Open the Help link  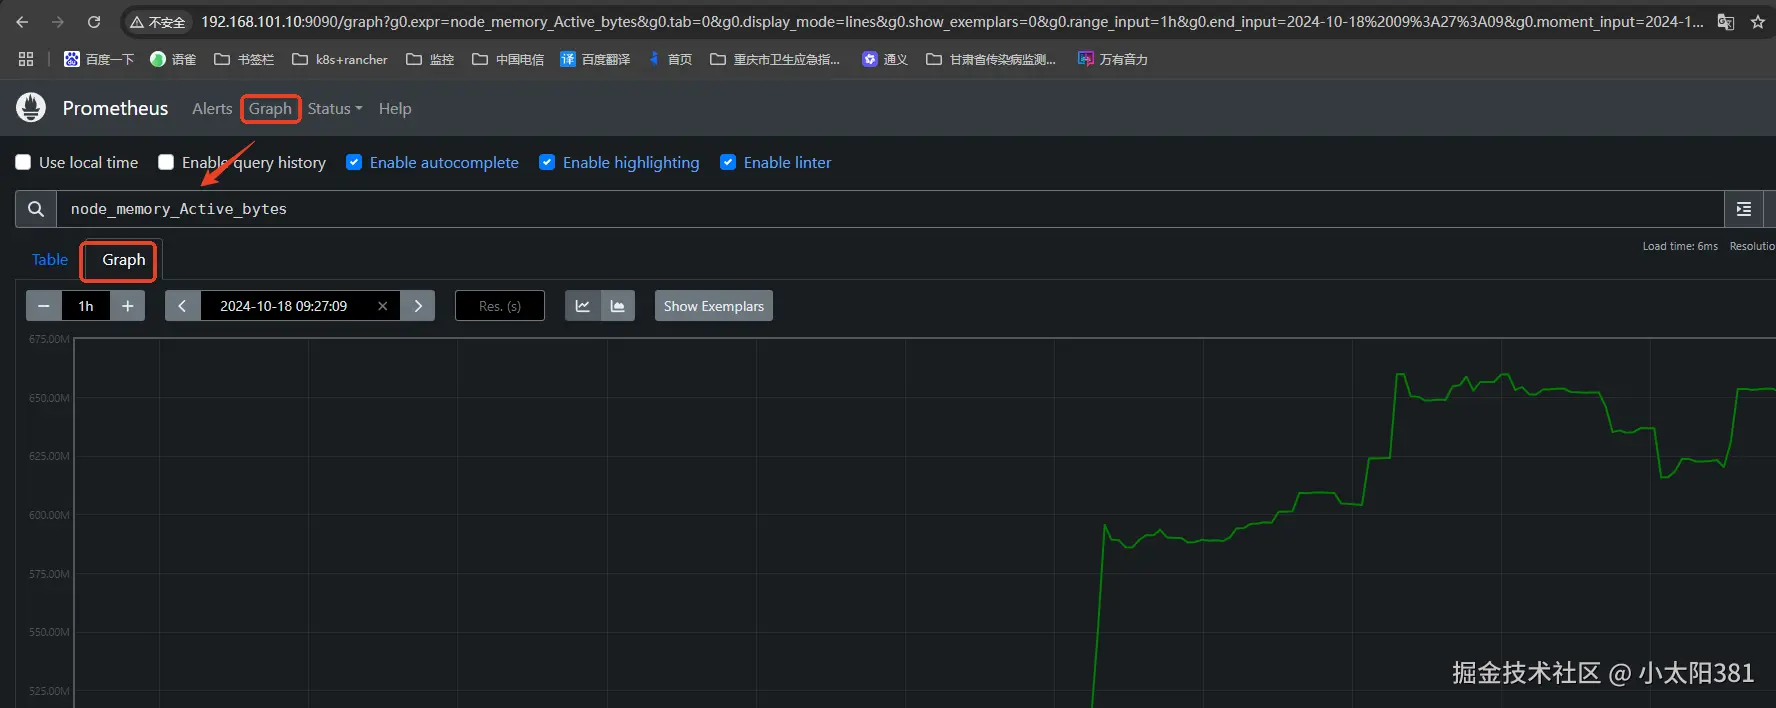coord(395,108)
